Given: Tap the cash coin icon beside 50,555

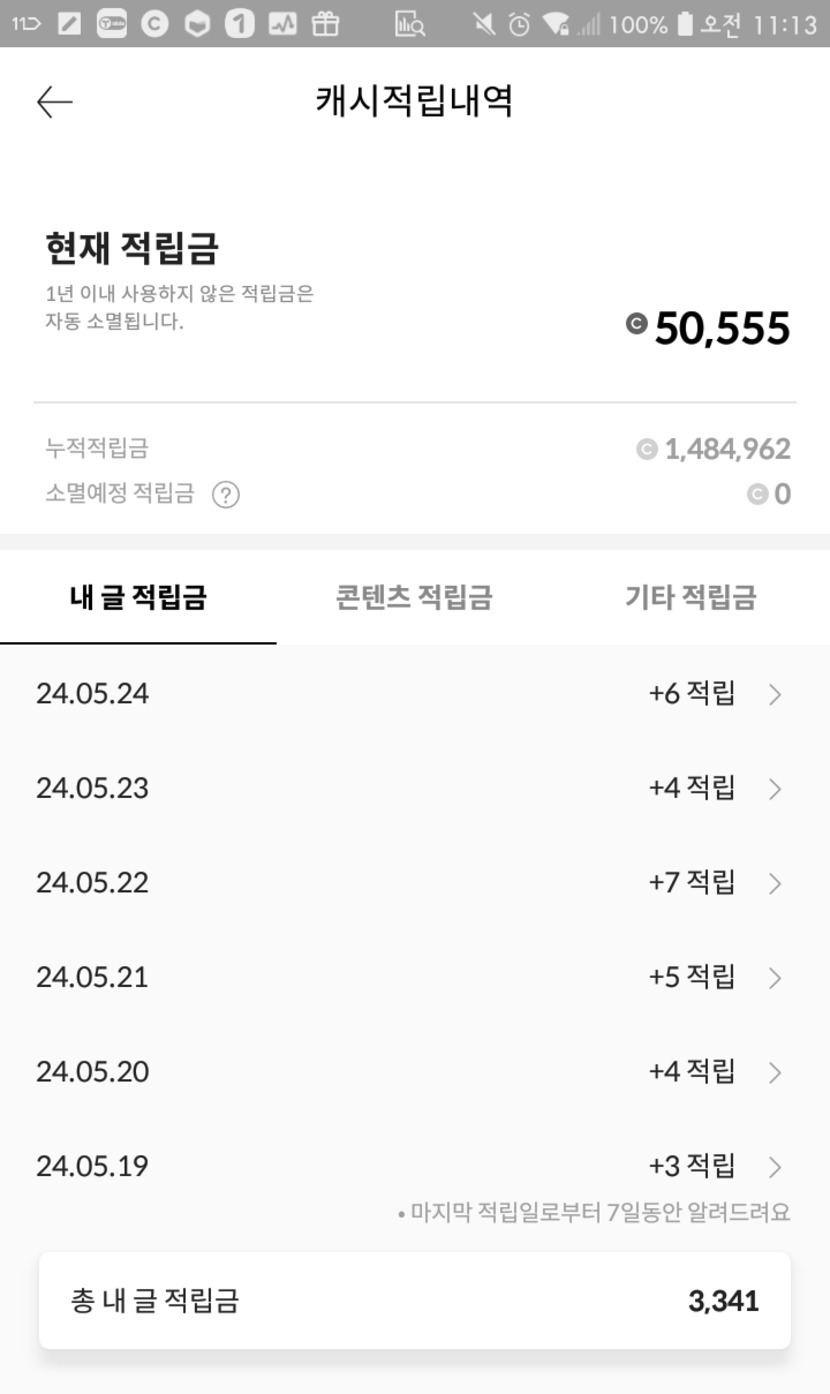Looking at the screenshot, I should pos(636,323).
